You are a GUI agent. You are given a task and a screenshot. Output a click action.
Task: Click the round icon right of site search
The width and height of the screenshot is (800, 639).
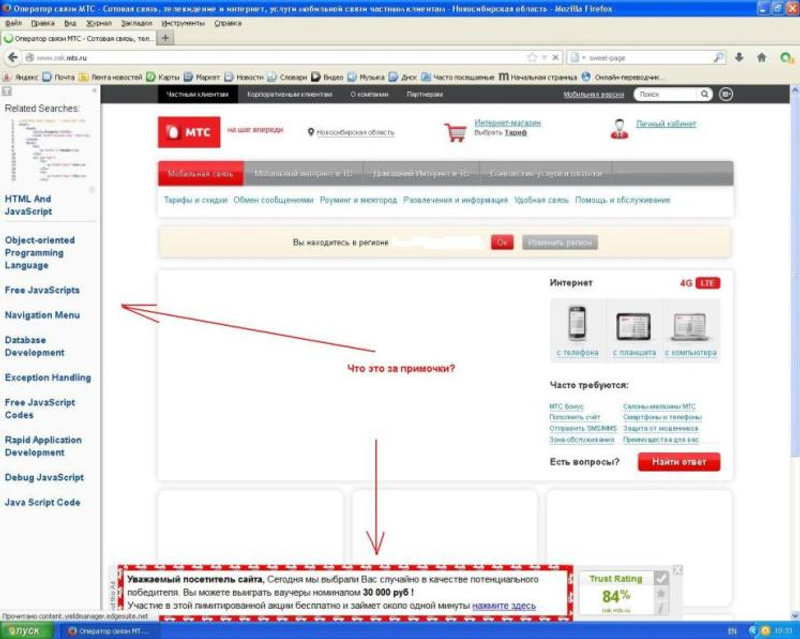click(726, 94)
